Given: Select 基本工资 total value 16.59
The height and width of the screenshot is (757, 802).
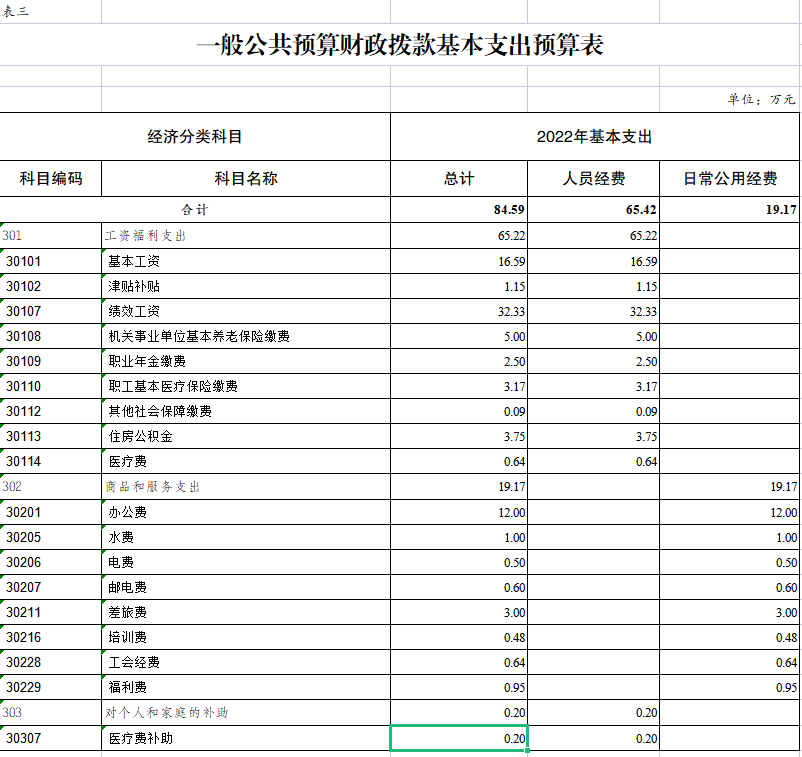Looking at the screenshot, I should (x=459, y=261).
